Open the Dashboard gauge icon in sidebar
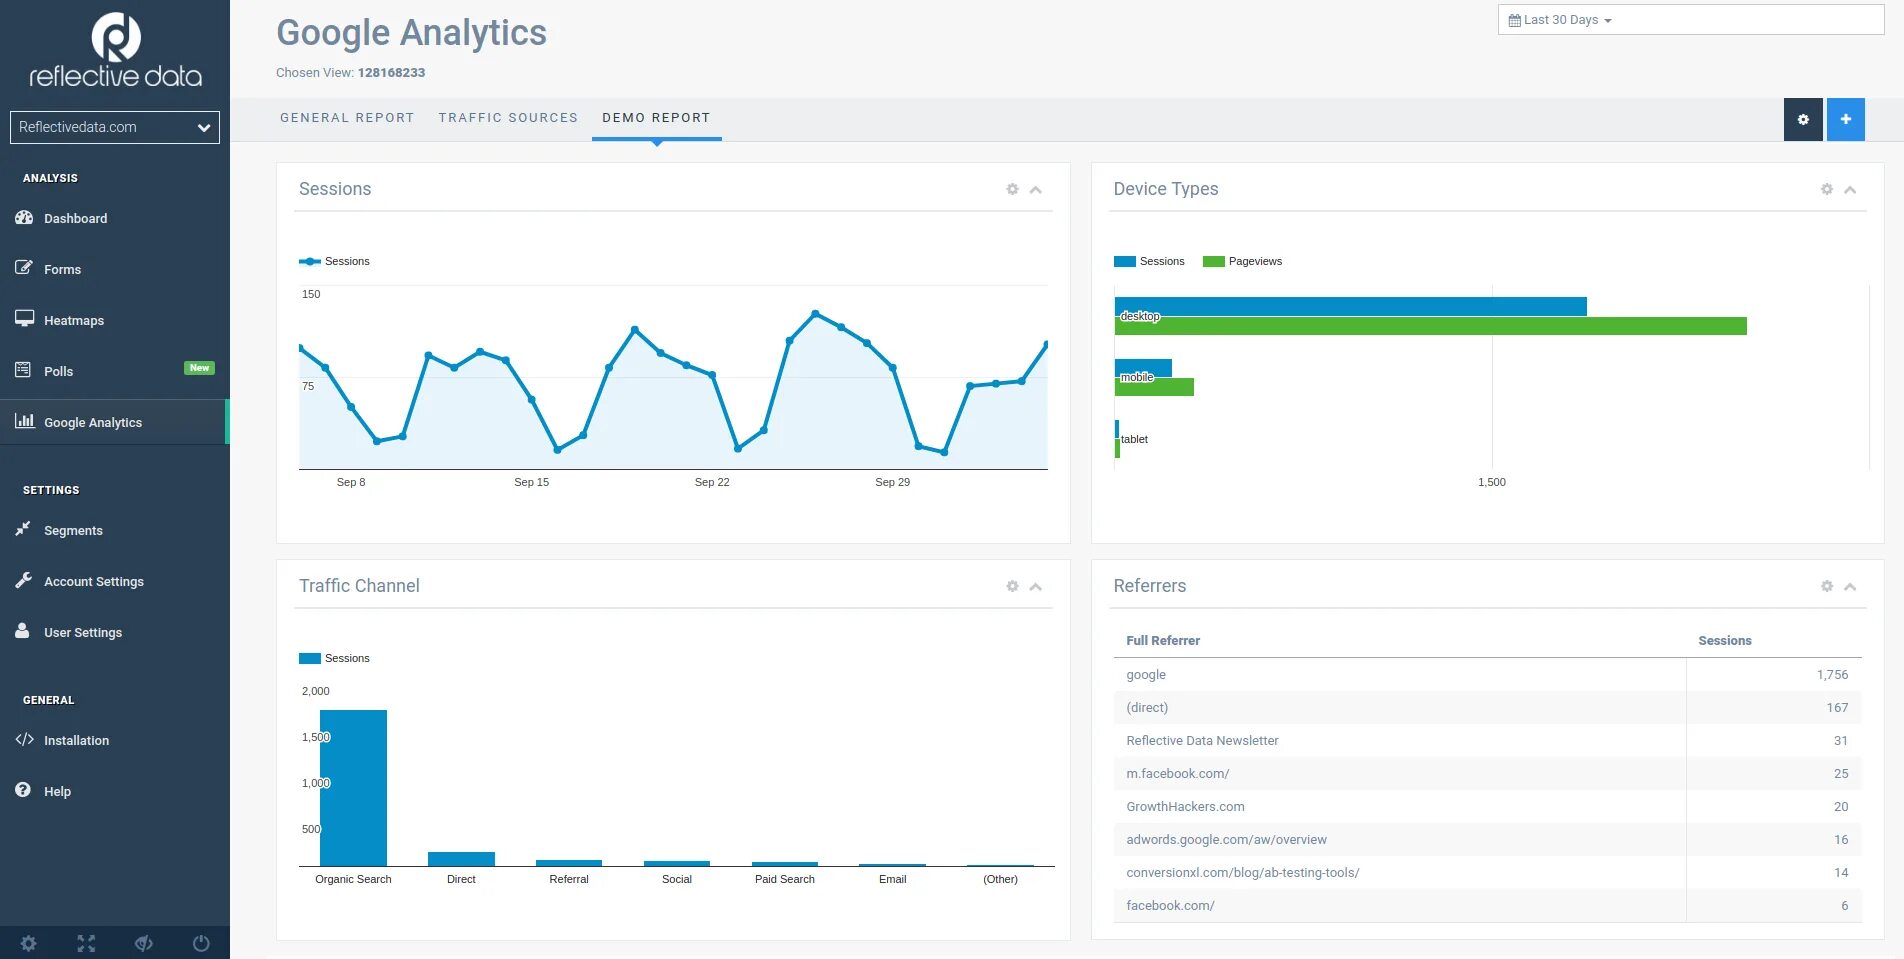Viewport: 1904px width, 959px height. pyautogui.click(x=24, y=218)
